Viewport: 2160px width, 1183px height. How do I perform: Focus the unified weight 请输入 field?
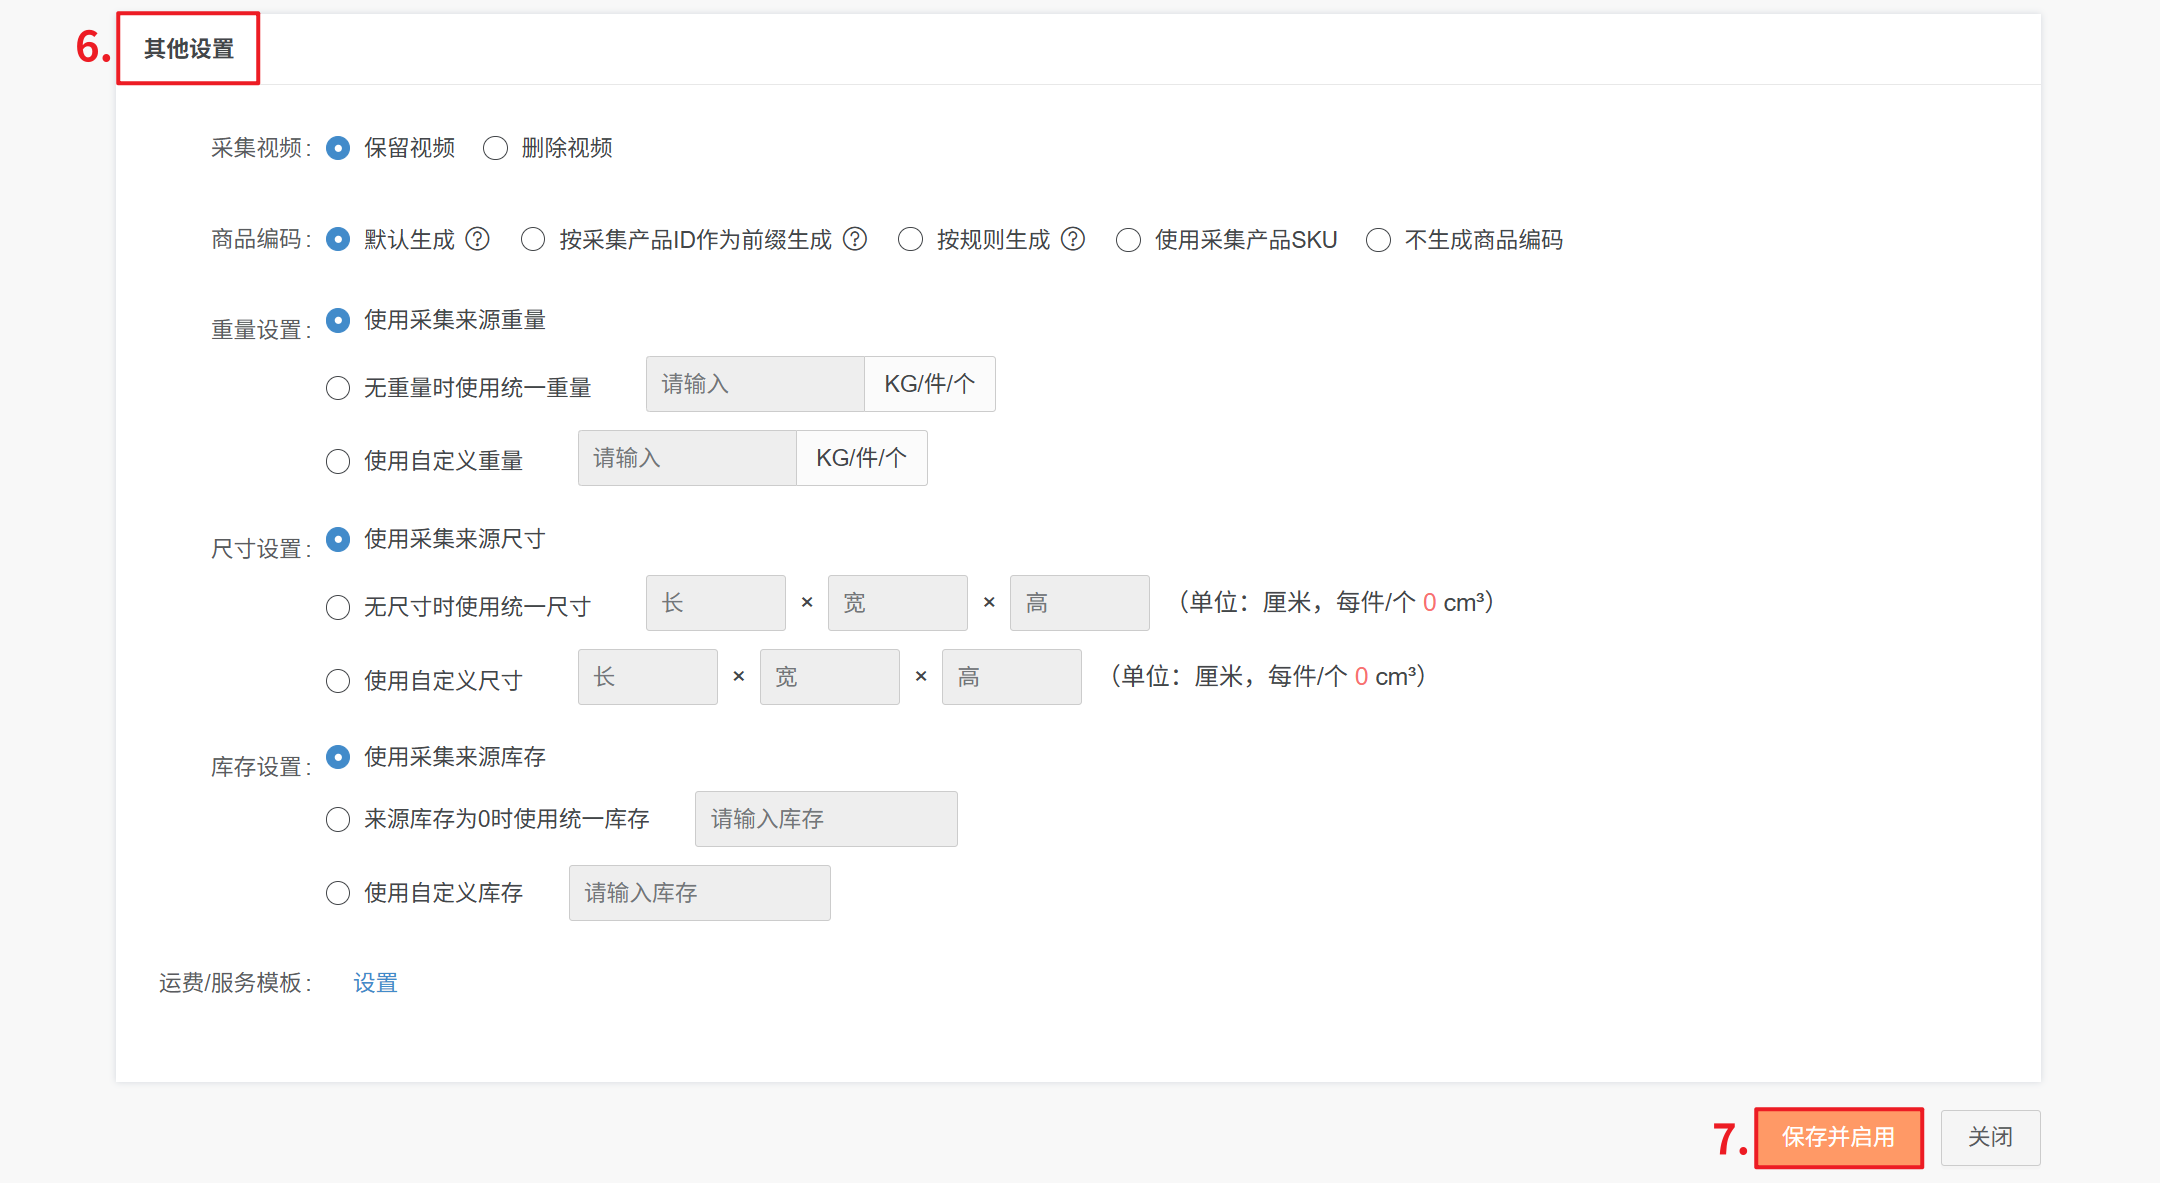(755, 384)
